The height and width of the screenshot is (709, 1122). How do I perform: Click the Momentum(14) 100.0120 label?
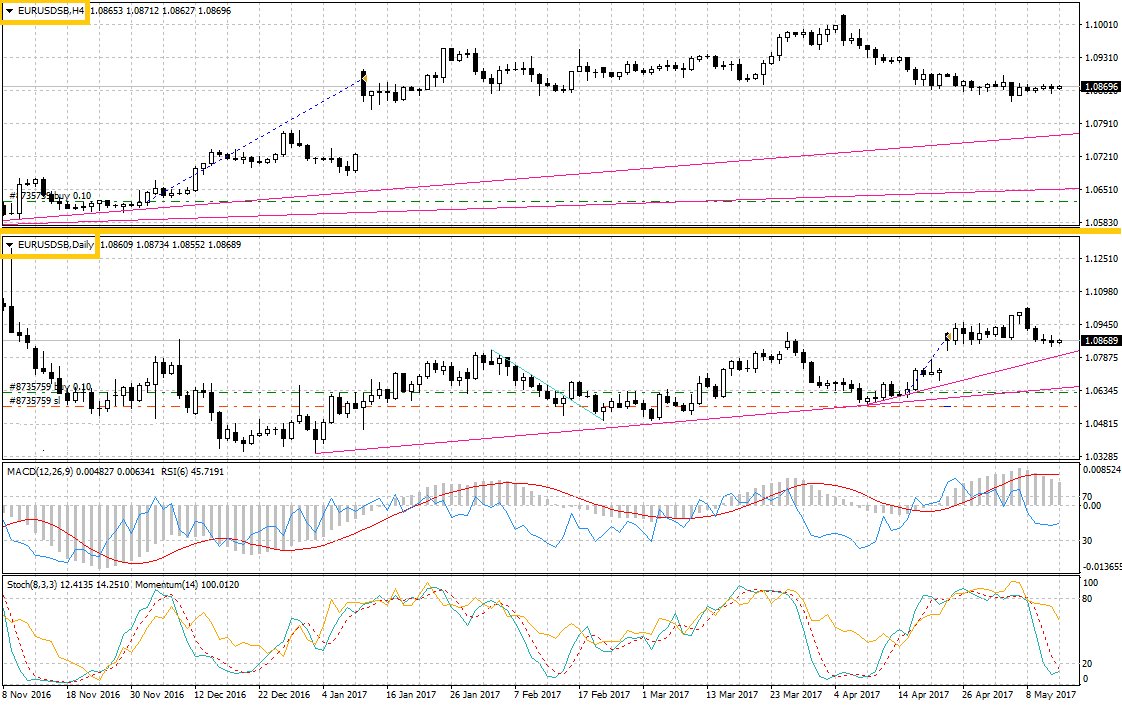(x=187, y=585)
